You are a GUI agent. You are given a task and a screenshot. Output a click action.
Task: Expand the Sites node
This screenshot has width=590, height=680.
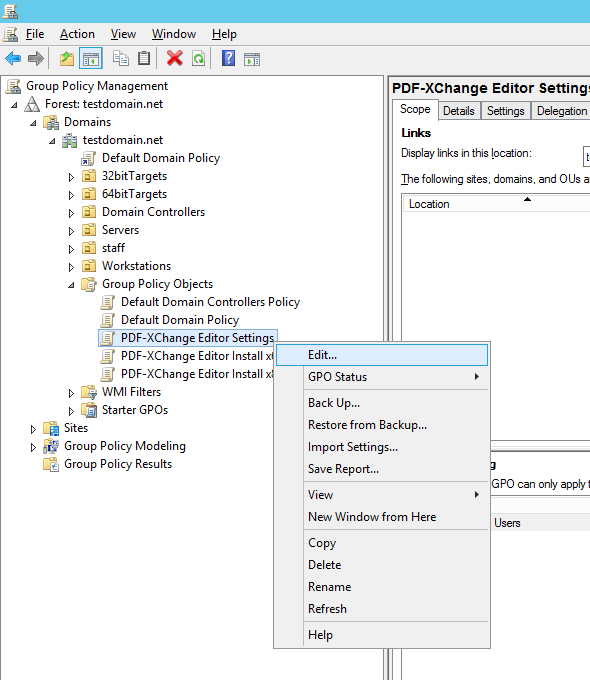pyautogui.click(x=33, y=429)
